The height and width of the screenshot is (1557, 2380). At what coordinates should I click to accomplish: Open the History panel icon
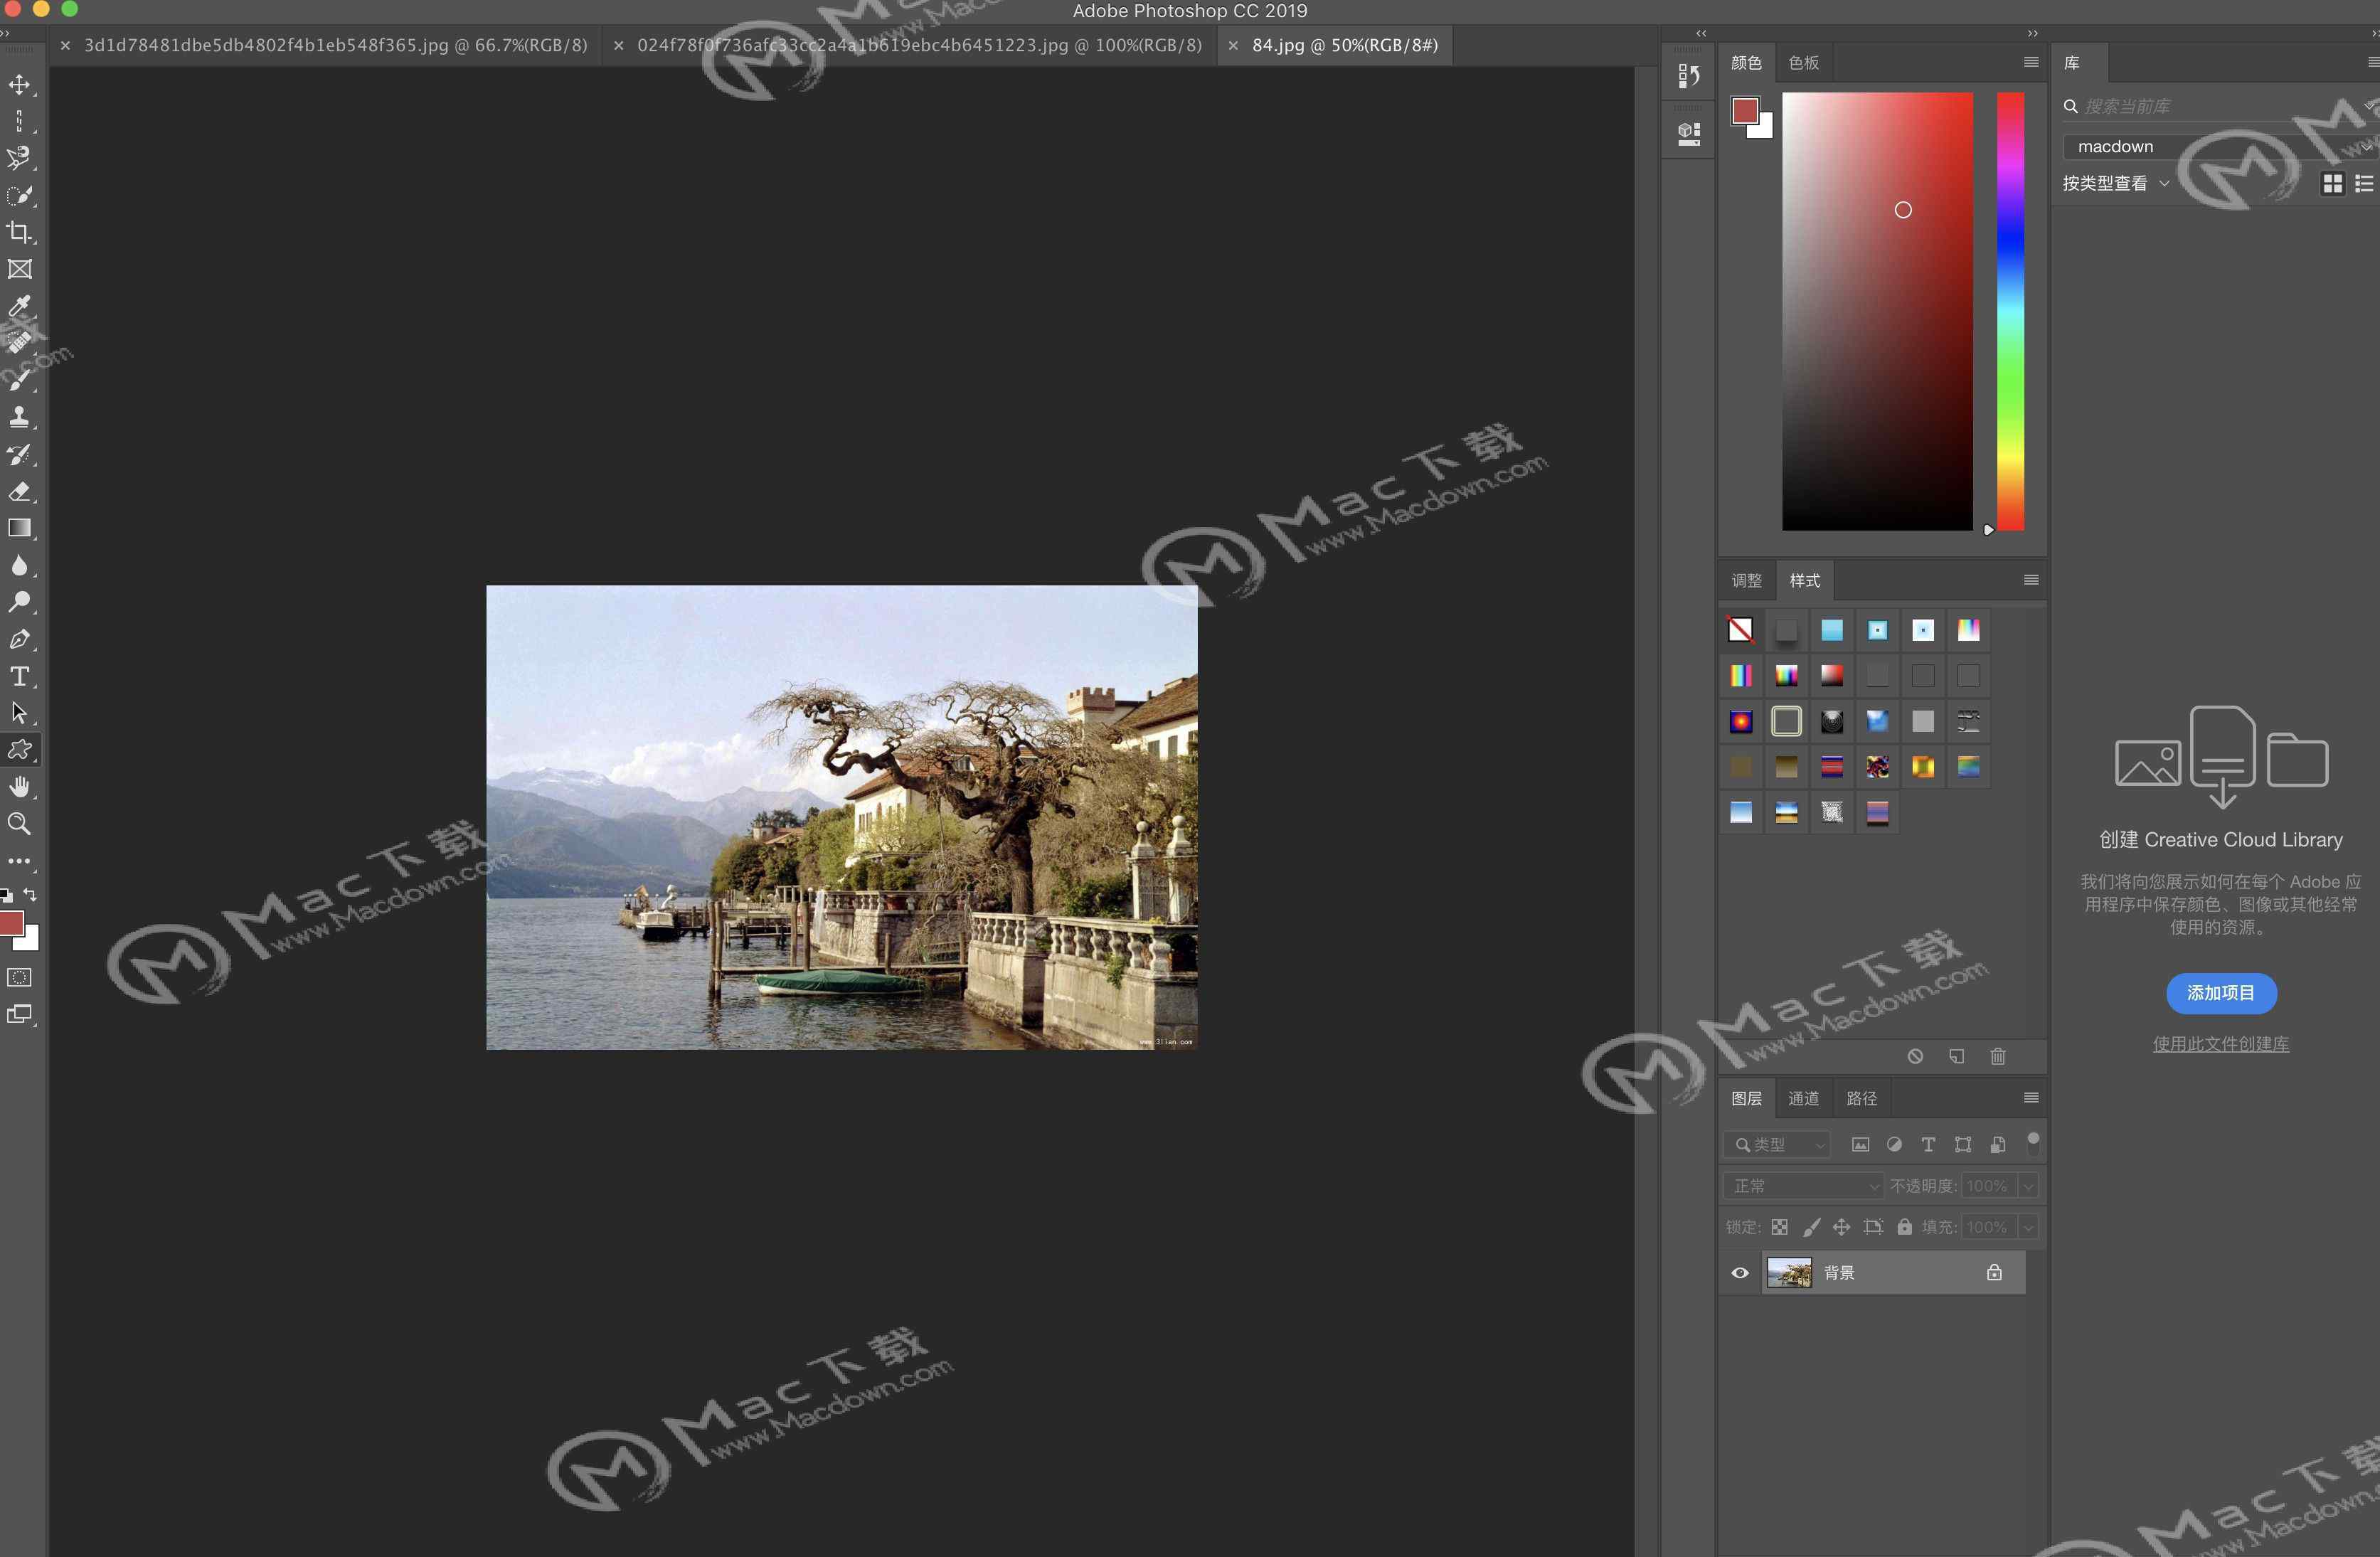pos(1689,76)
